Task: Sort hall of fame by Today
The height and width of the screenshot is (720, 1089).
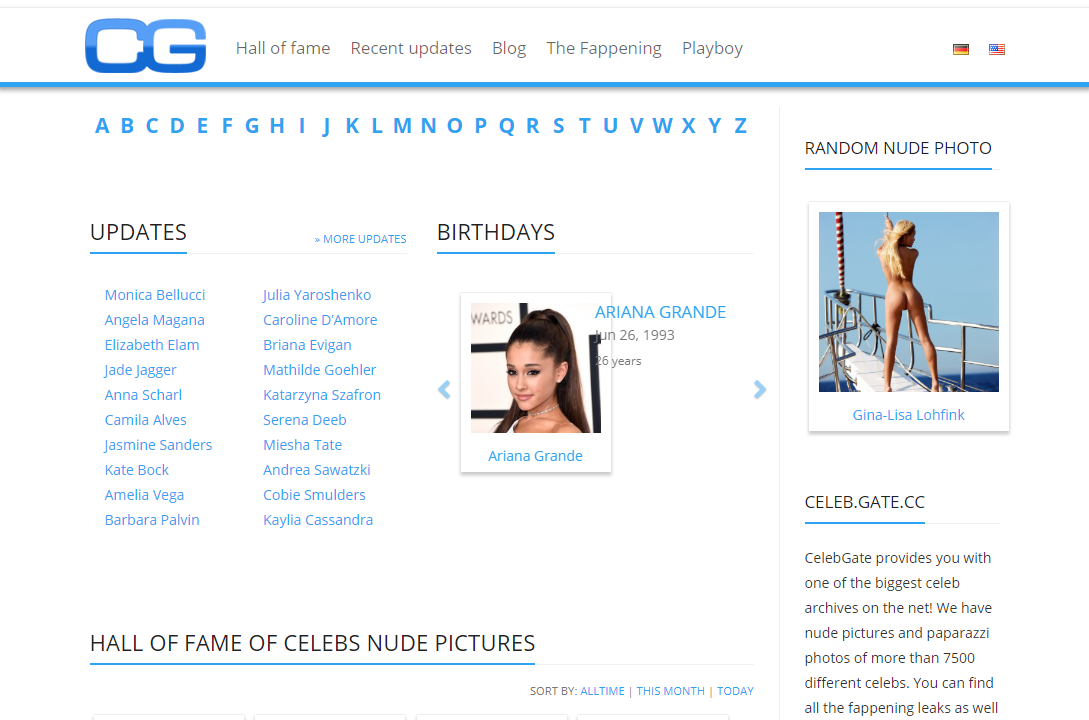Action: (x=735, y=691)
